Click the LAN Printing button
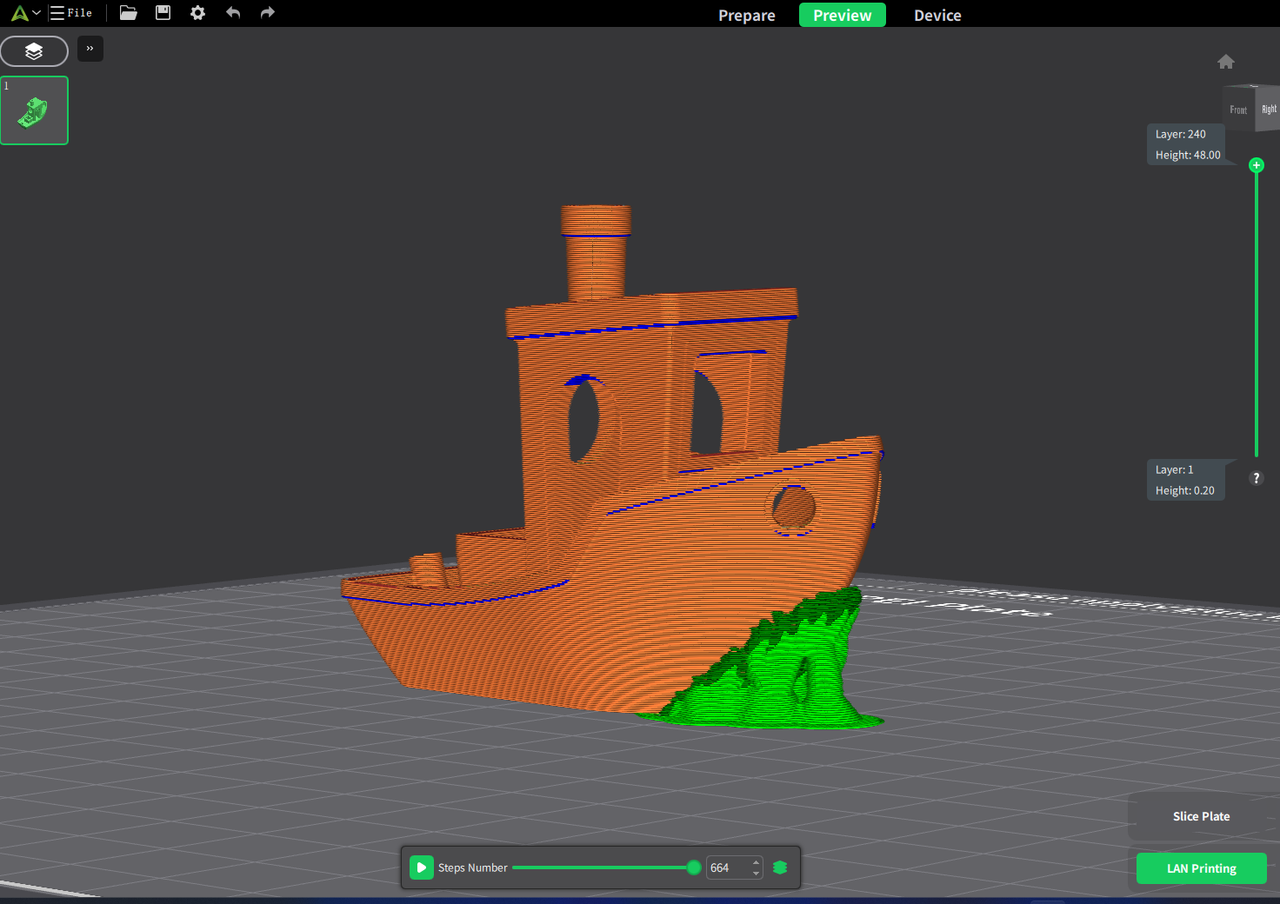1280x904 pixels. 1201,868
